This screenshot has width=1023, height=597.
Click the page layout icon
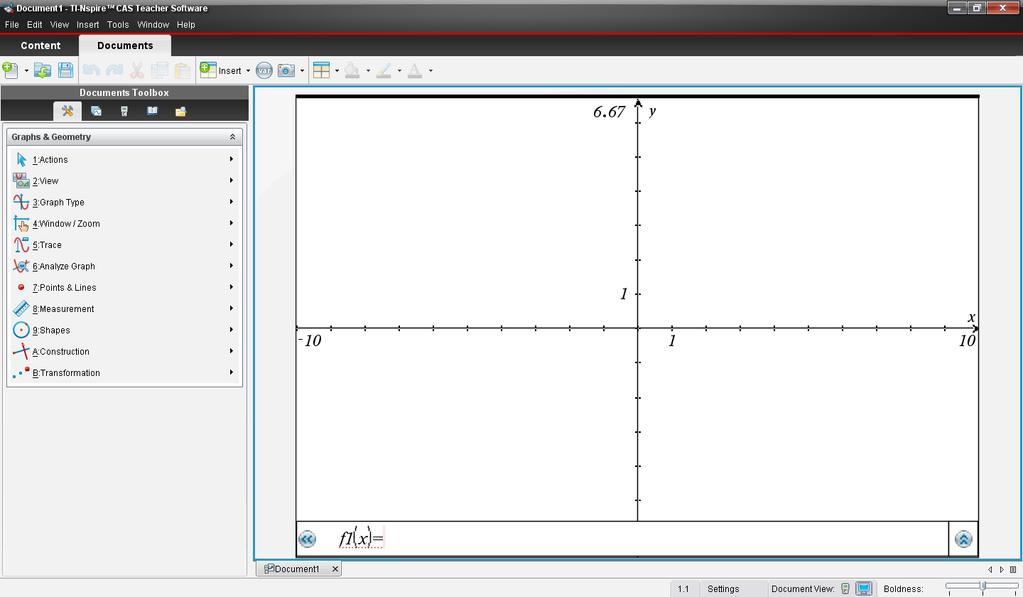[321, 70]
